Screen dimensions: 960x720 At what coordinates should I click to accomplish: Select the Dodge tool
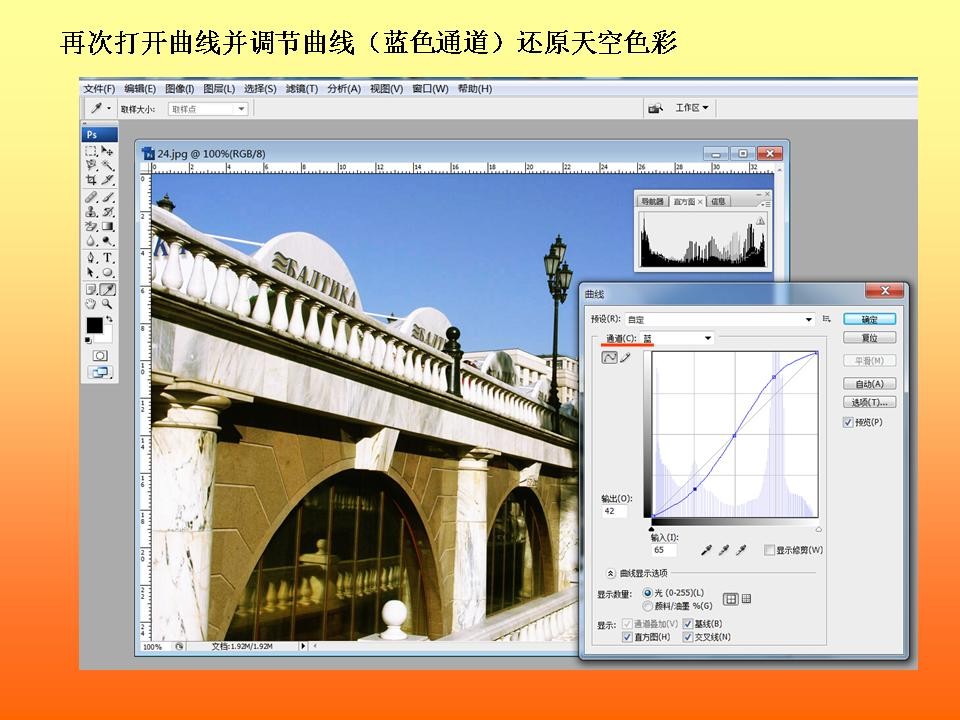pyautogui.click(x=108, y=241)
